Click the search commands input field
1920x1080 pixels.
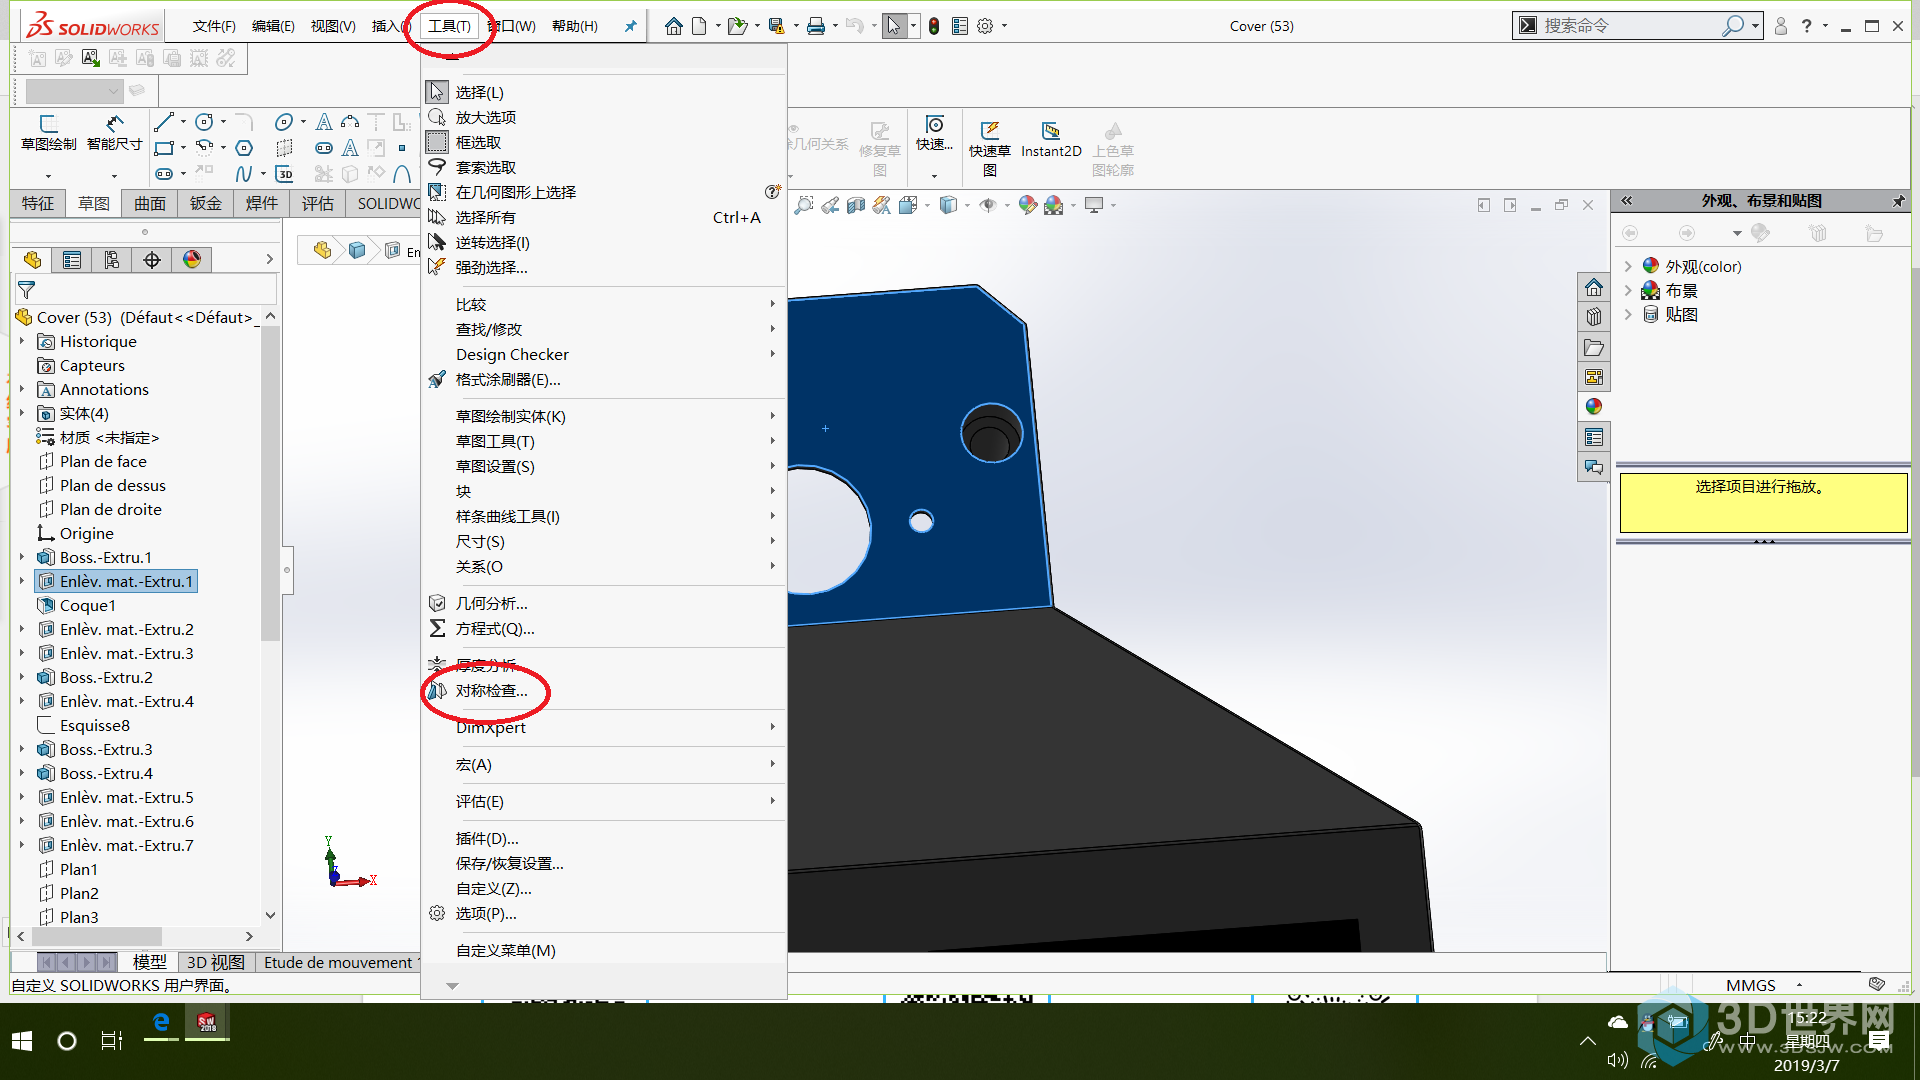coord(1630,26)
